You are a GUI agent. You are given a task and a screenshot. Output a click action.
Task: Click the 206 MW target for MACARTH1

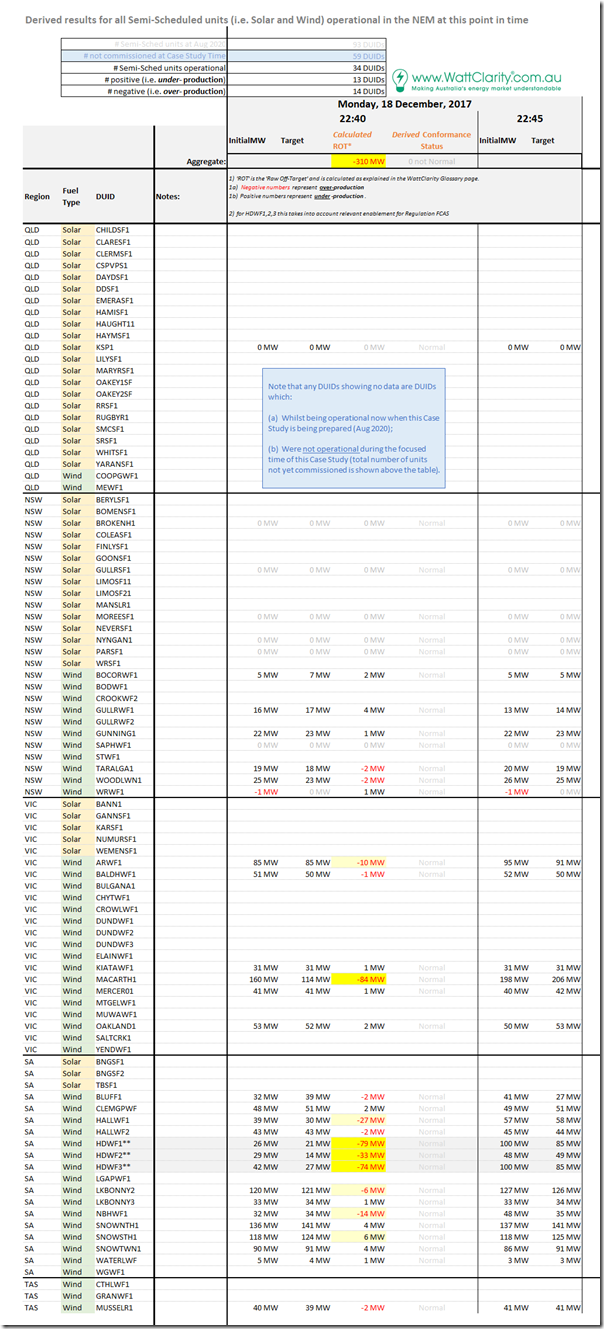coord(564,979)
